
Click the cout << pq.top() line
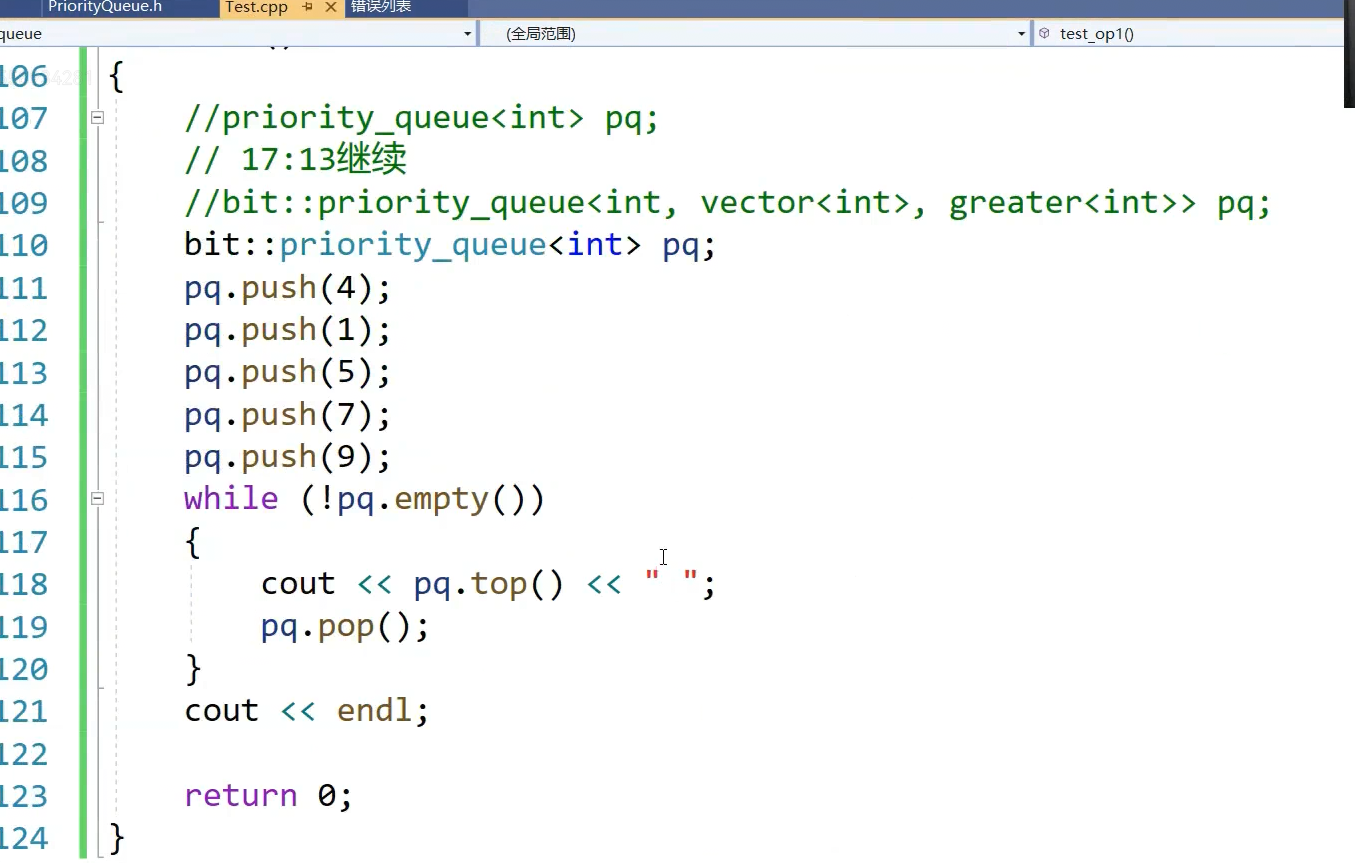click(489, 584)
